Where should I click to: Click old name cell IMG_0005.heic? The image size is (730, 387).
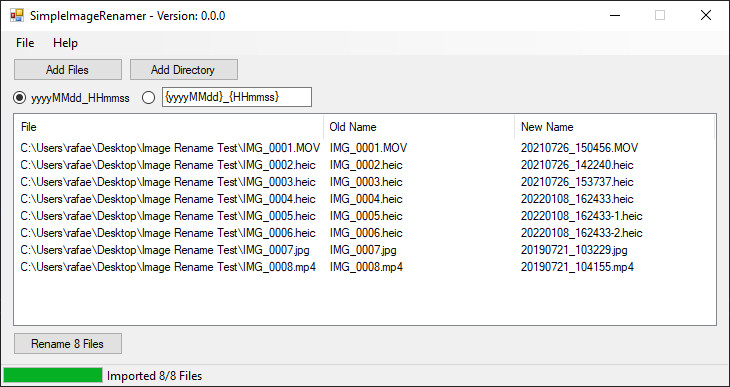pyautogui.click(x=366, y=216)
